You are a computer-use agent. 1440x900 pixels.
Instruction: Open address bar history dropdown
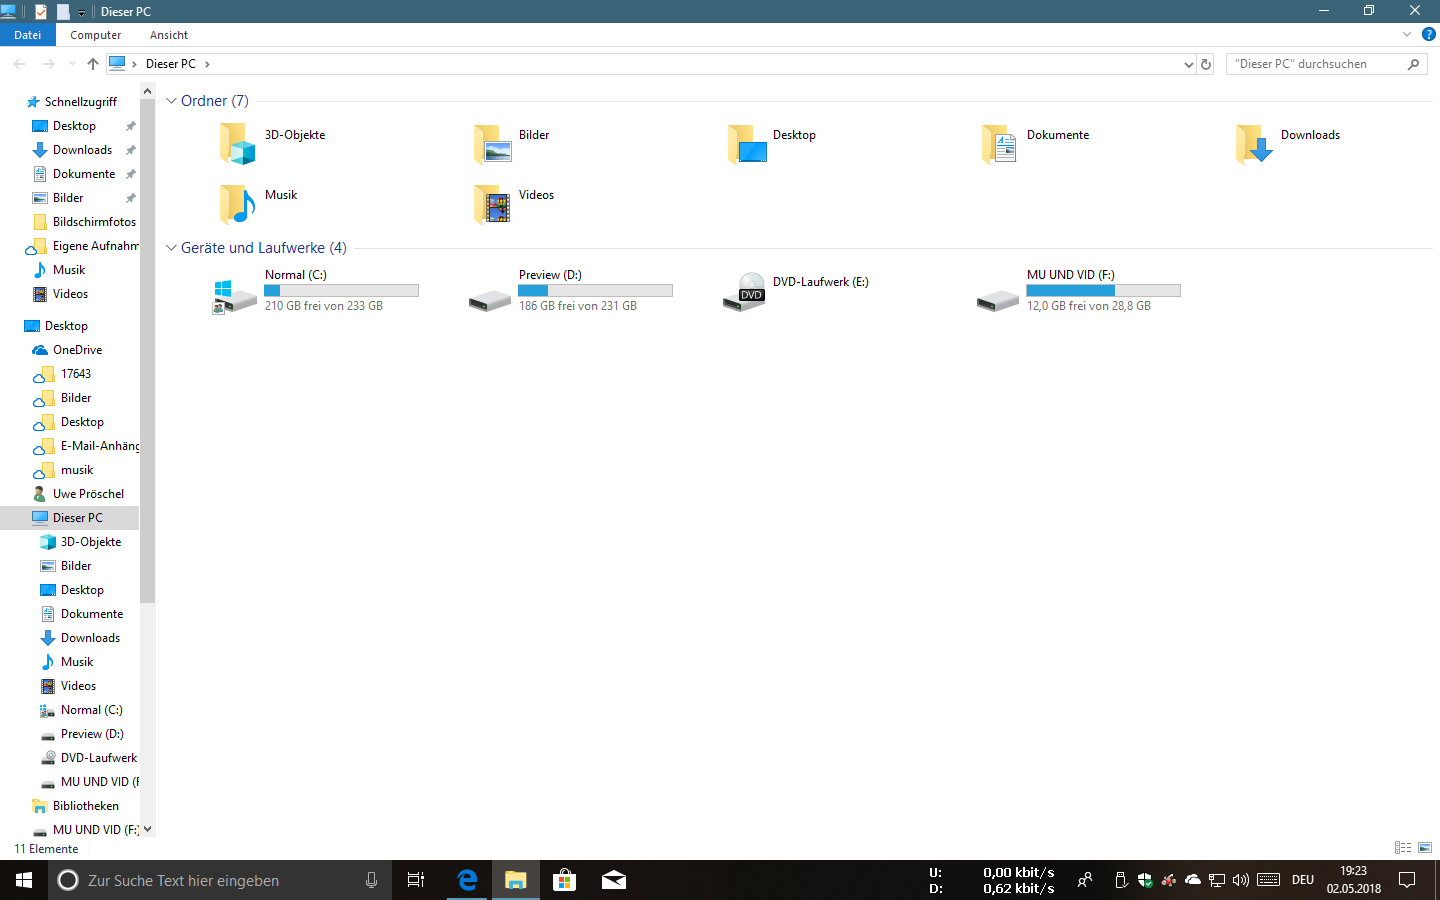click(x=1188, y=64)
